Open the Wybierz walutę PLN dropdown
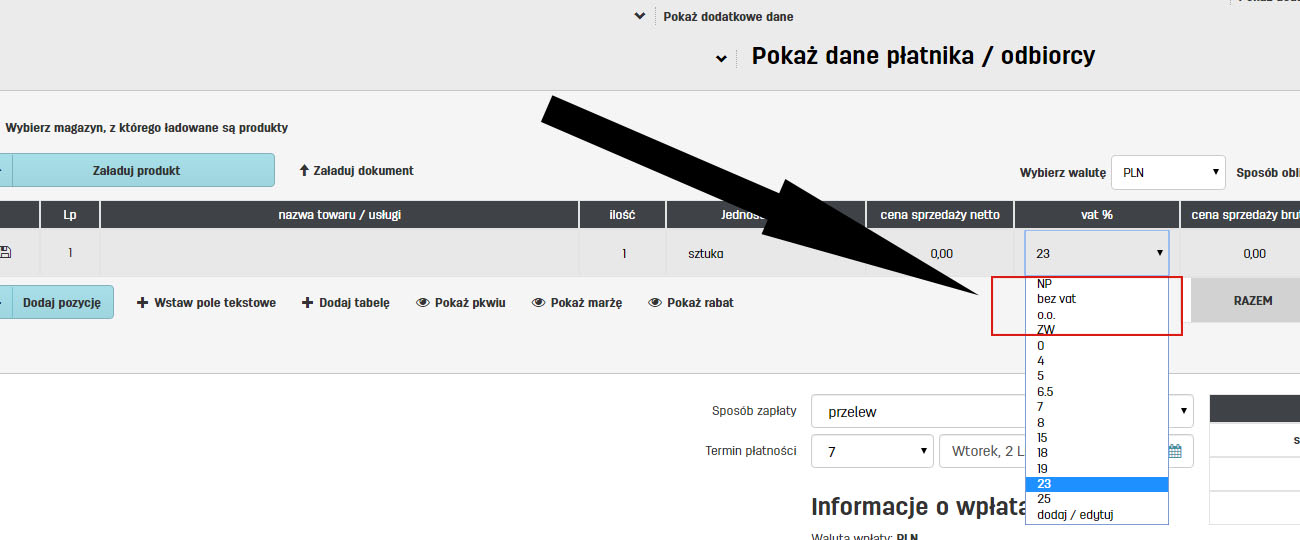The image size is (1300, 540). pyautogui.click(x=1168, y=172)
